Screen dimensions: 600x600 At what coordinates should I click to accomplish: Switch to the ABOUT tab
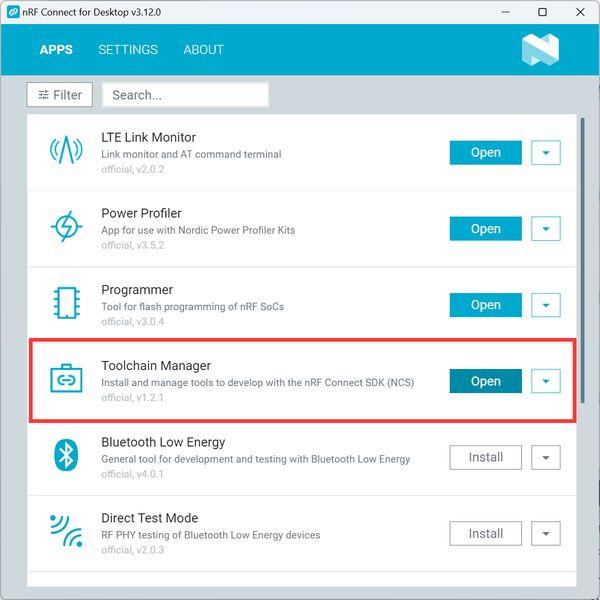[204, 49]
